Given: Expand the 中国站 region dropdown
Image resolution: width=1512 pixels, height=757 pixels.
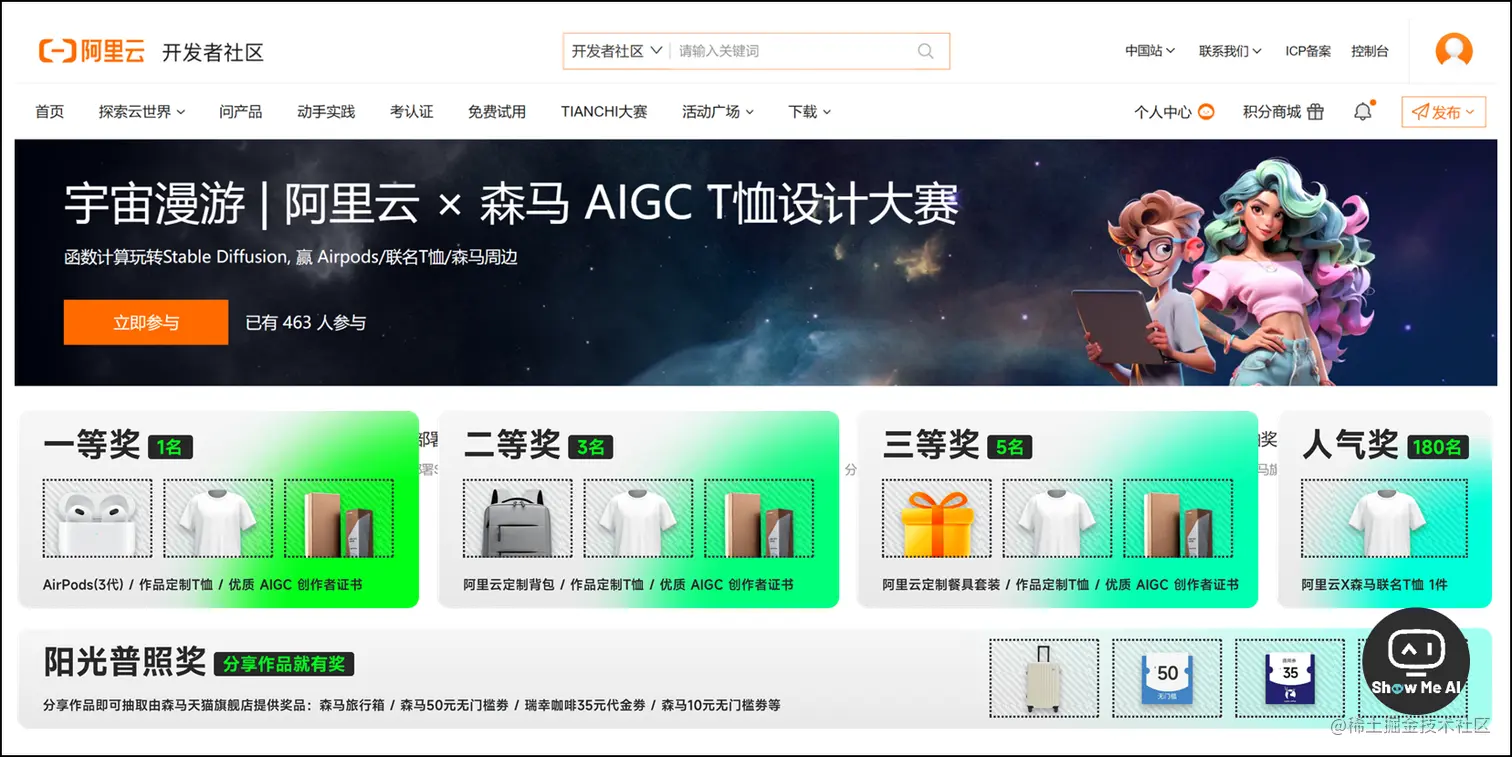Looking at the screenshot, I should pyautogui.click(x=1150, y=51).
